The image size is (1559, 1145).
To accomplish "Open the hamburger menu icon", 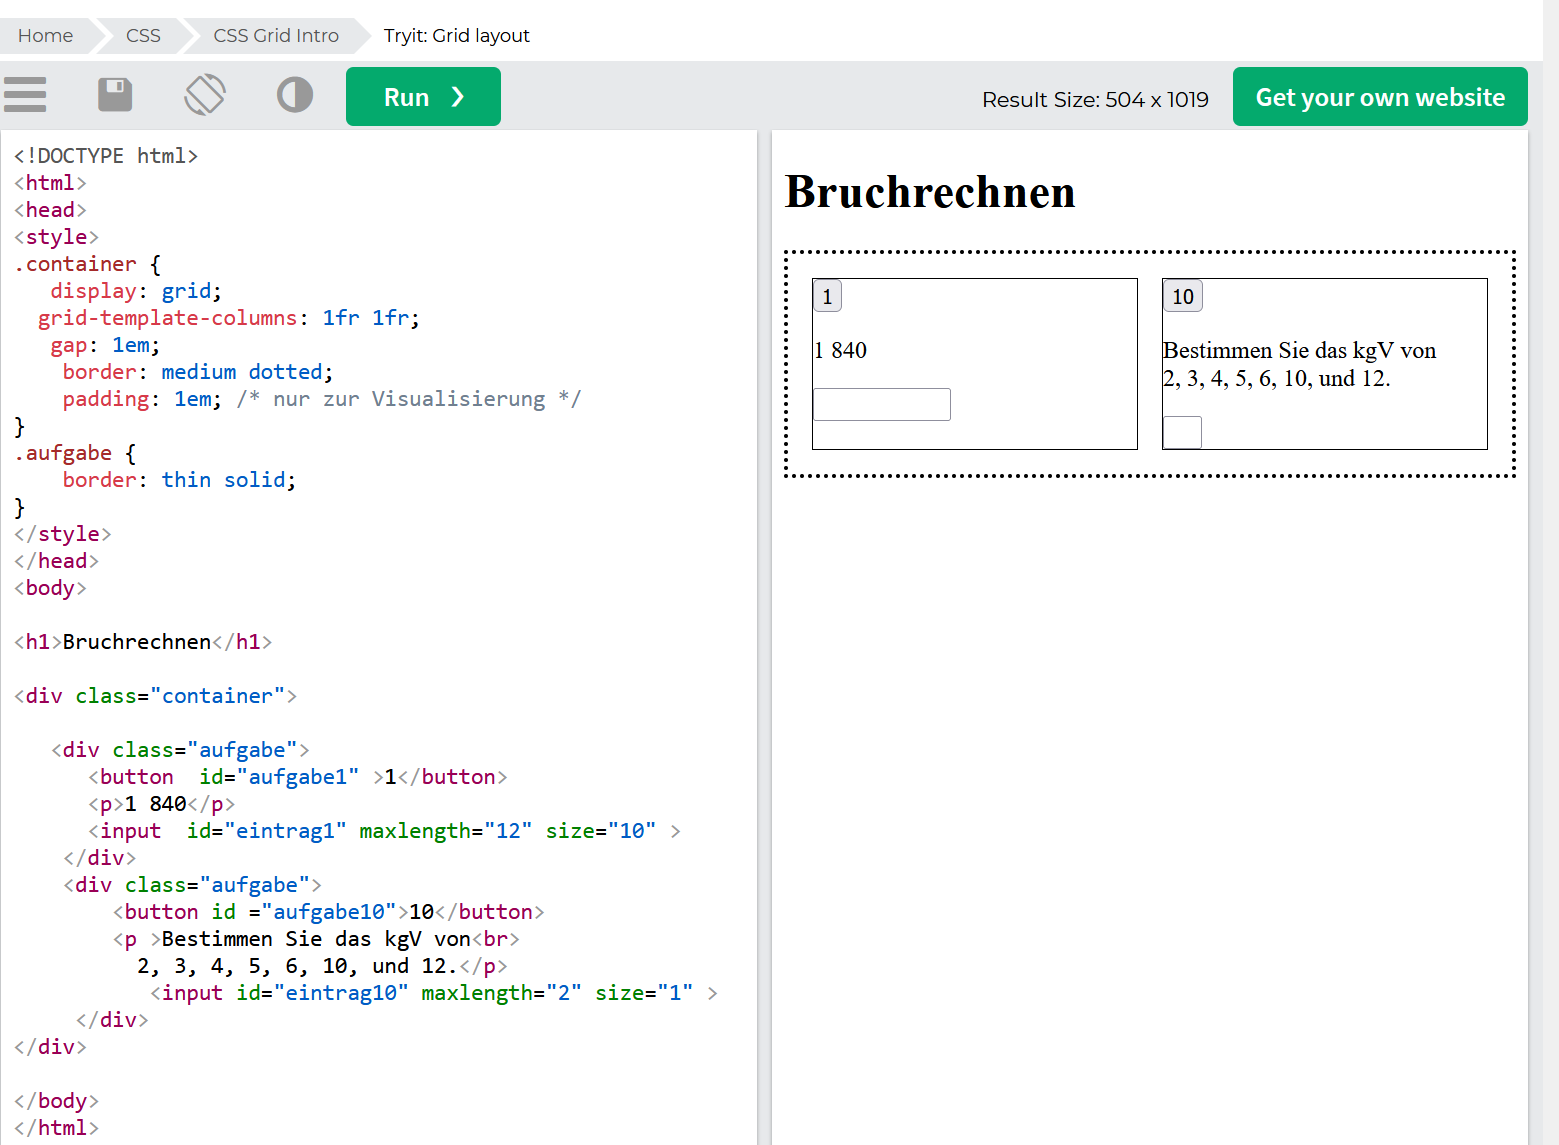I will pos(25,95).
